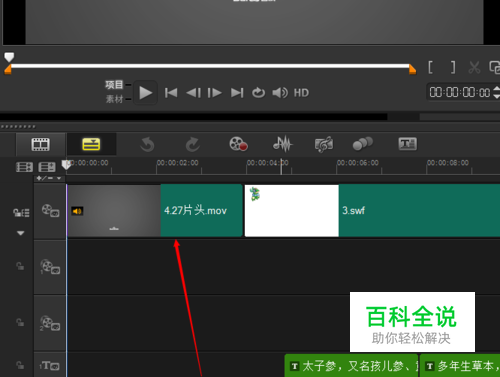The image size is (500, 377).
Task: Toggle ripple lock on Overlay track 2
Action: click(x=20, y=322)
